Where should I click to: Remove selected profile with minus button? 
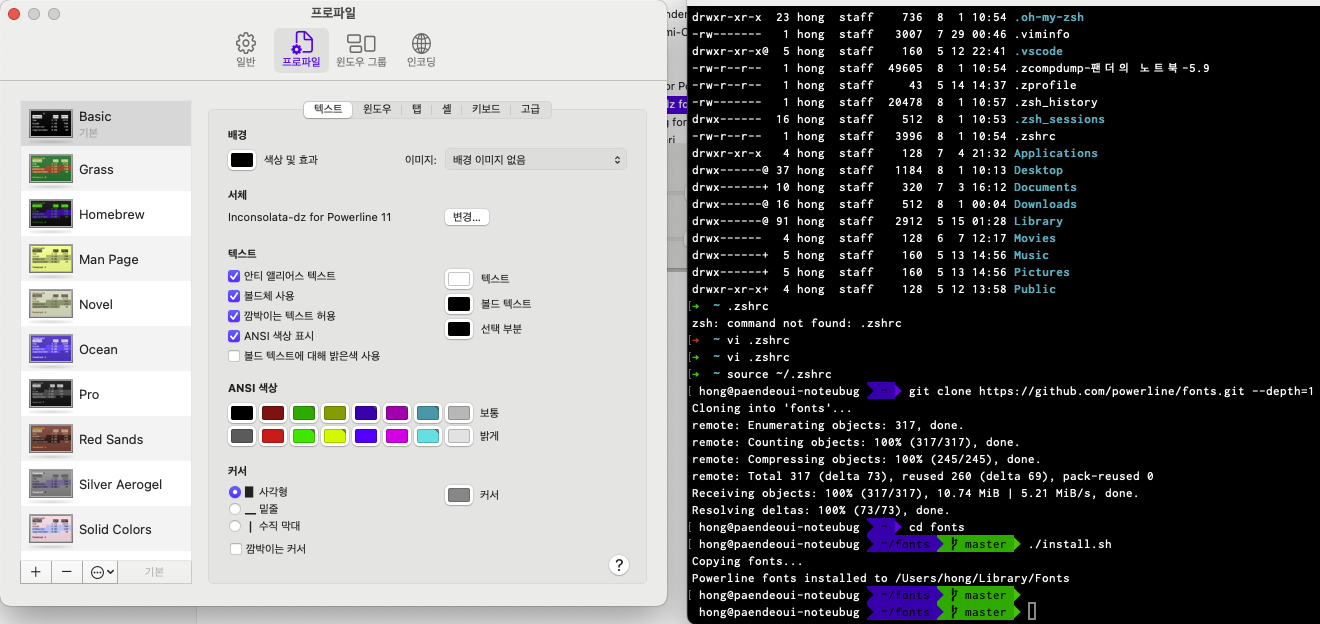(66, 572)
